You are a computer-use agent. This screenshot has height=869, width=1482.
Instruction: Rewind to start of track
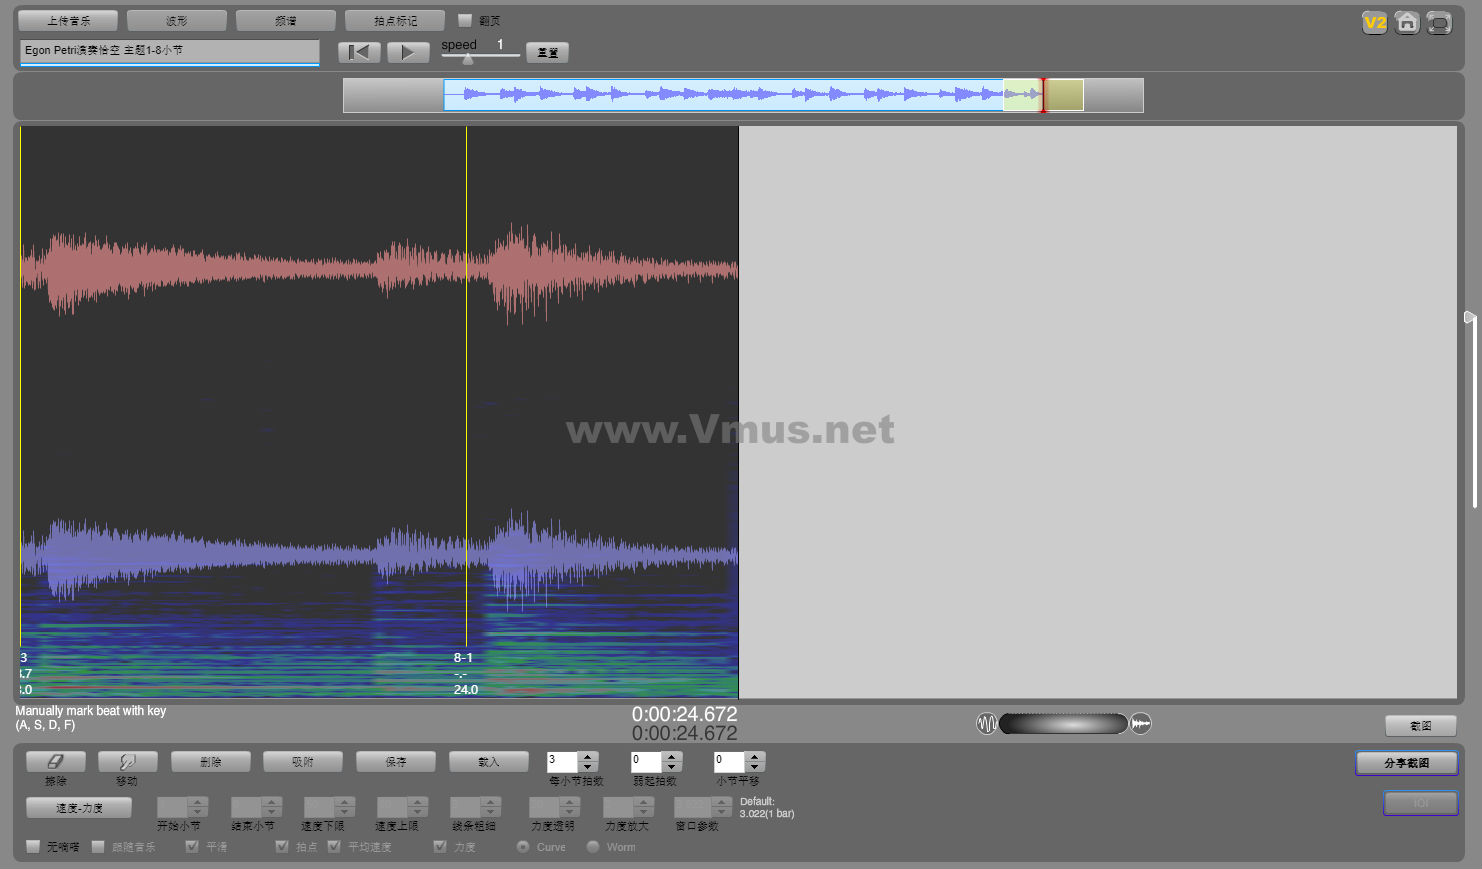click(x=359, y=52)
